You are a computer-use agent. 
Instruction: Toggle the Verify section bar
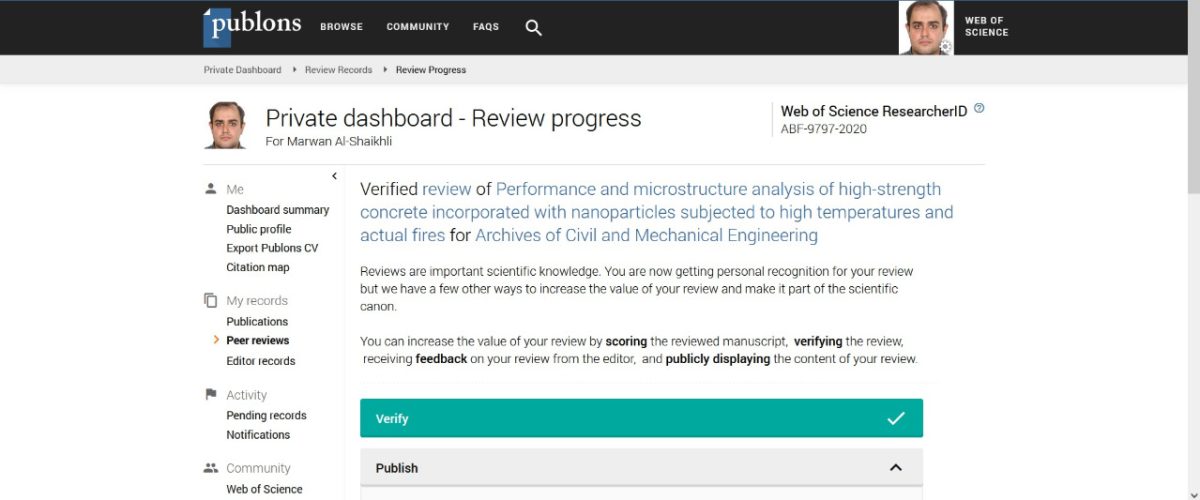pyautogui.click(x=641, y=418)
